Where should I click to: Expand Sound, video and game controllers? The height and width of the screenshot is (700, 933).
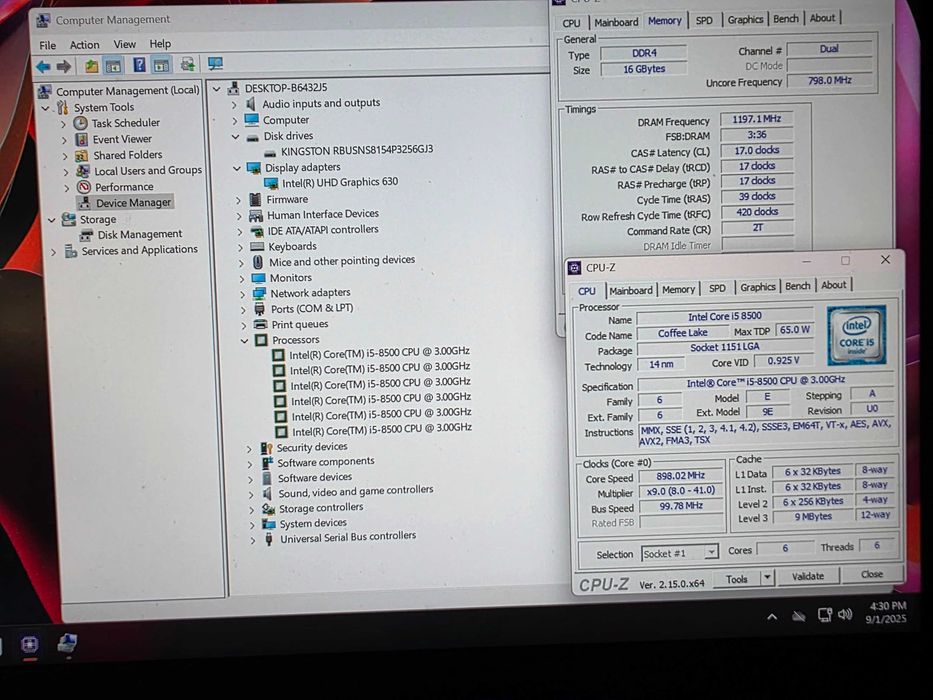click(251, 495)
